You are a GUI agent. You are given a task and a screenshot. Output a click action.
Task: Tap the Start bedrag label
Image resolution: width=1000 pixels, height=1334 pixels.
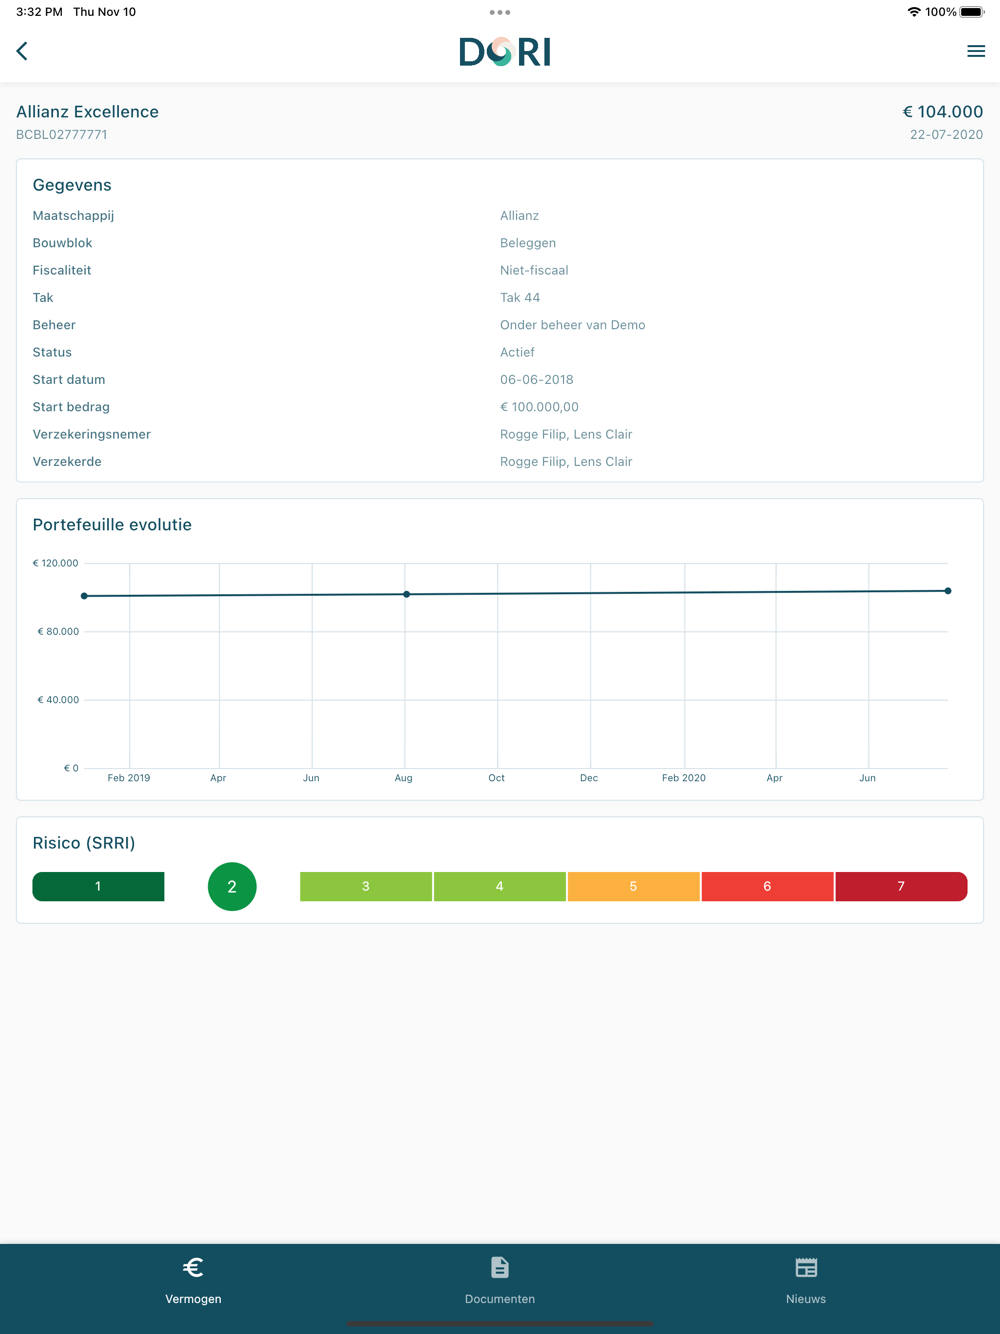point(71,407)
